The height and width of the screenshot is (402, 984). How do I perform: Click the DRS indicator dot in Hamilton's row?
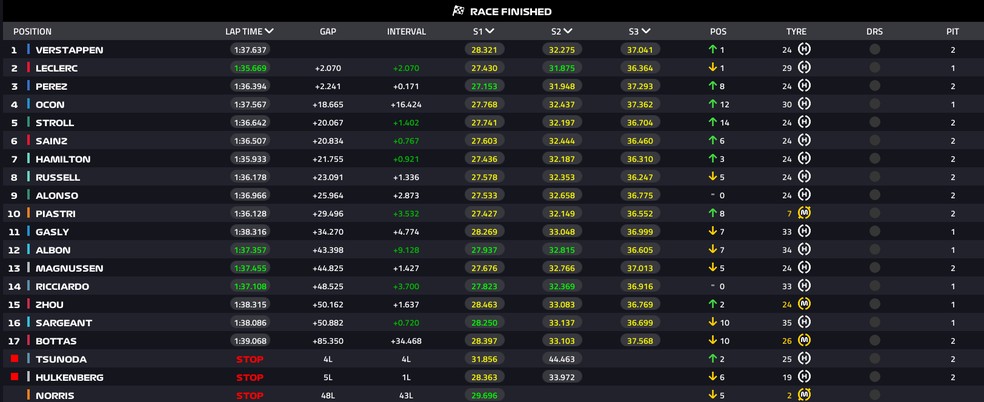pos(874,159)
